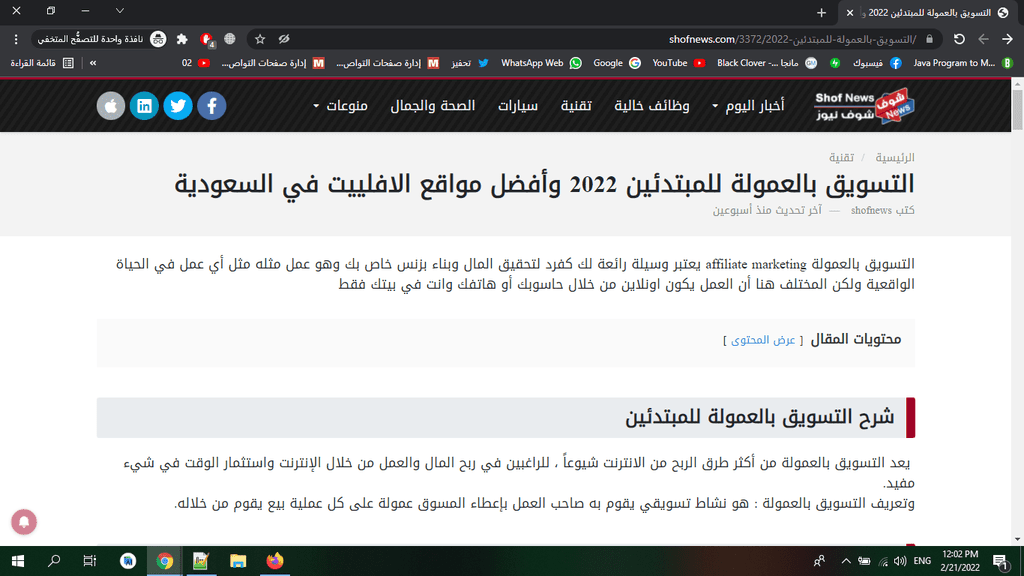Open the Windows notification center

pyautogui.click(x=1000, y=562)
